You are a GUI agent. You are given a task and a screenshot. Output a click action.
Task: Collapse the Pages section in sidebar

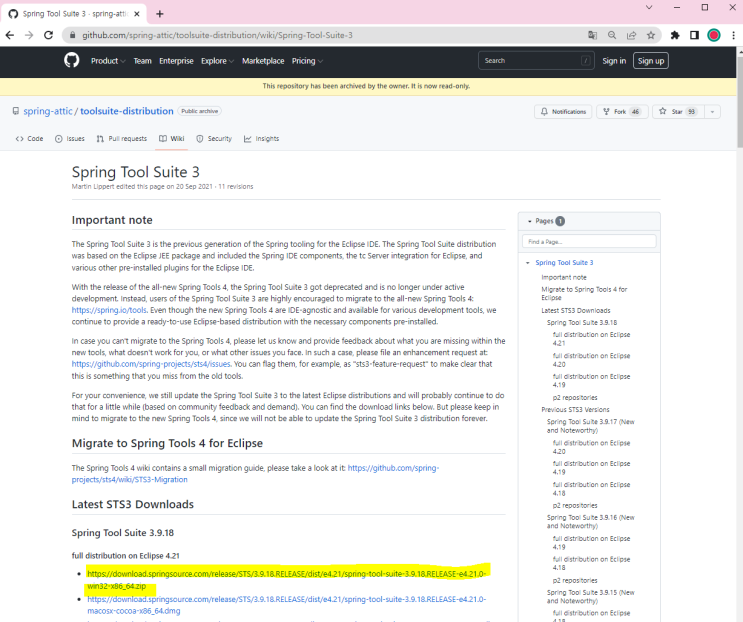point(527,221)
